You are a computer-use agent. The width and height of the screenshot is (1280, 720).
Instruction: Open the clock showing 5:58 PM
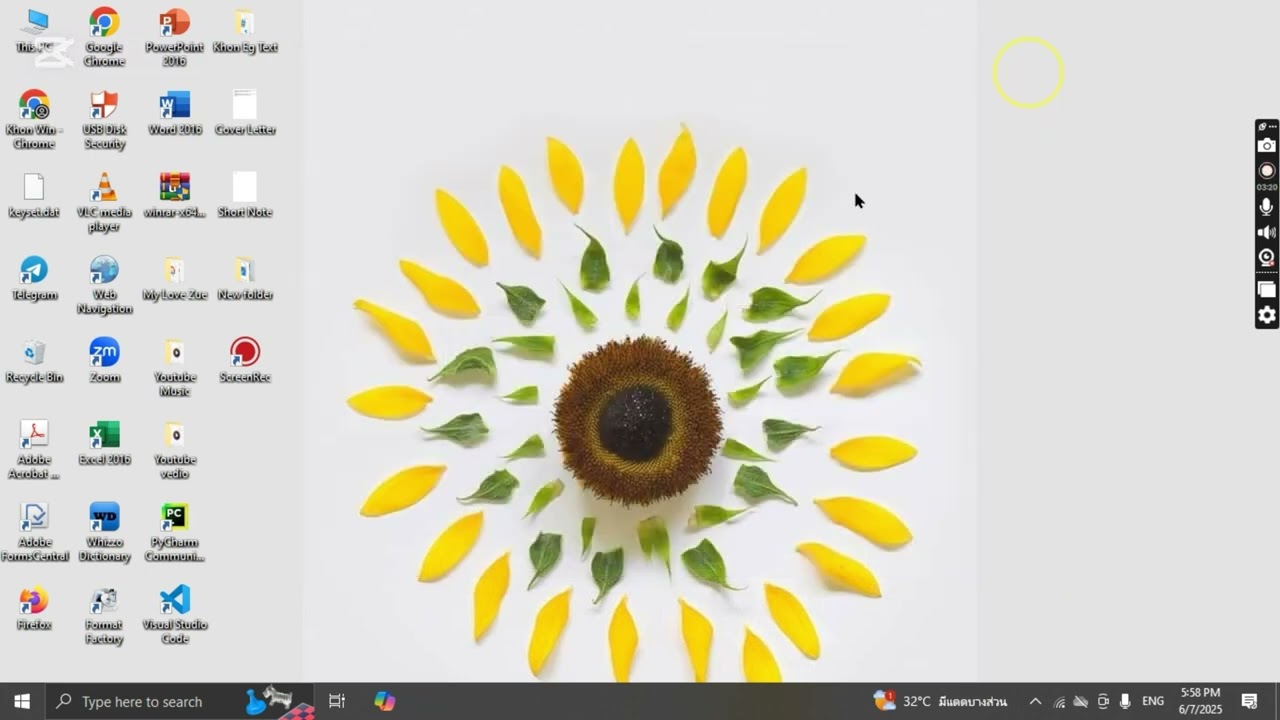tap(1200, 701)
